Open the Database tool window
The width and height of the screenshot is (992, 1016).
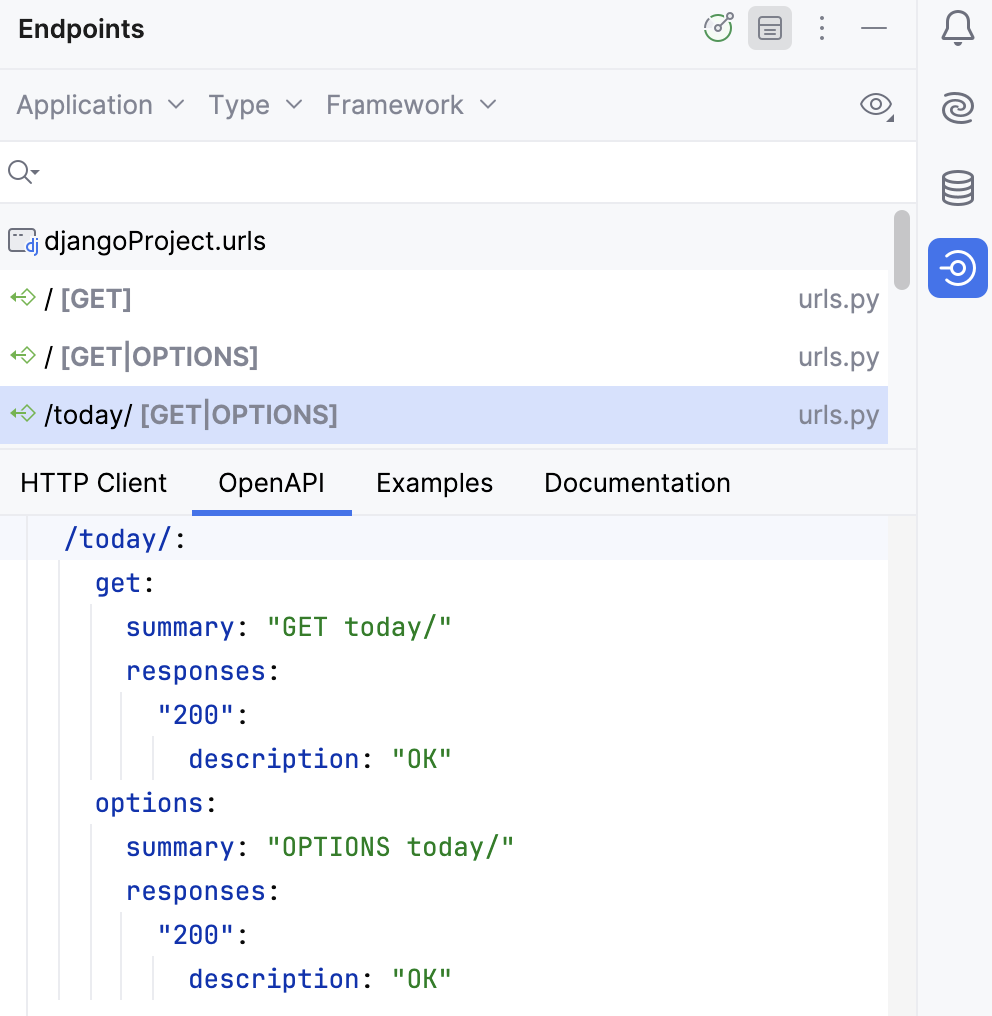957,188
